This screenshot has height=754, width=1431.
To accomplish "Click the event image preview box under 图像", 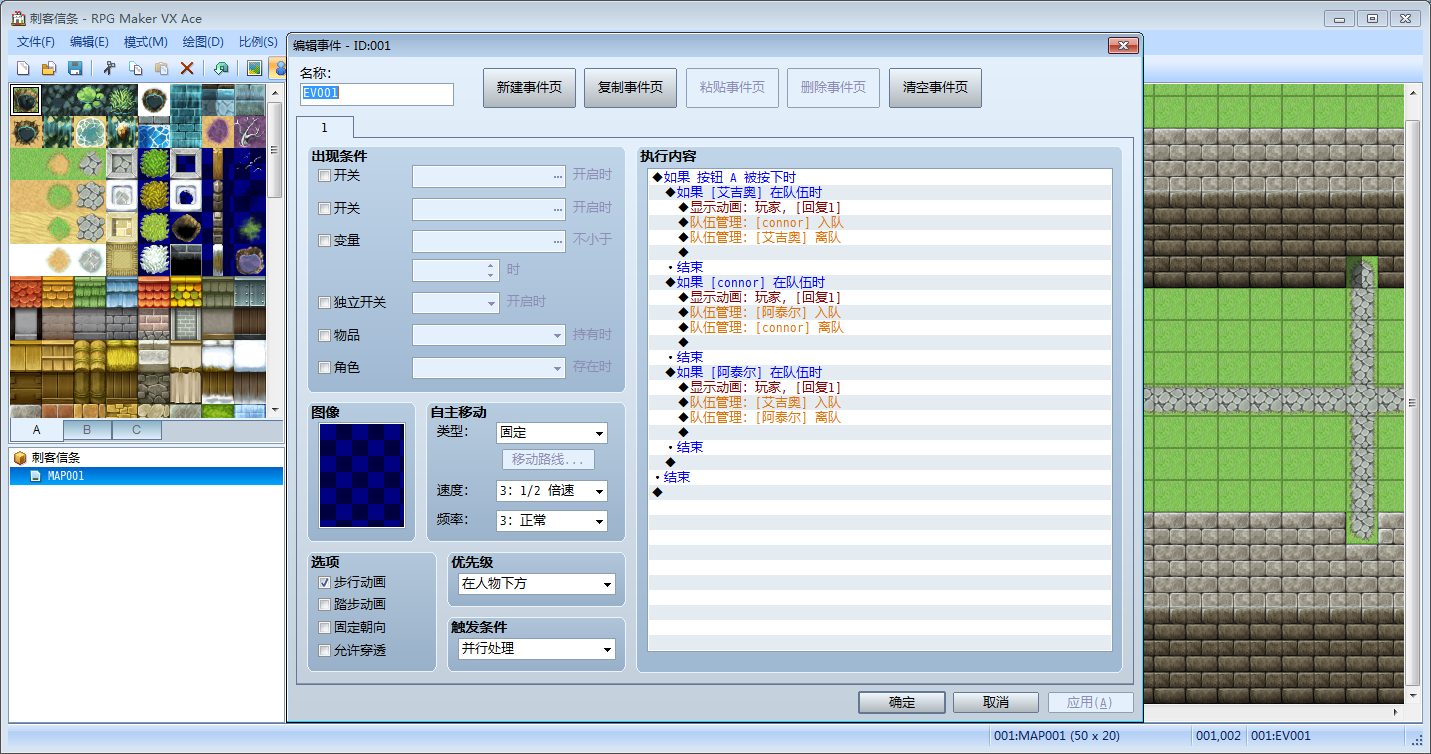I will click(362, 475).
